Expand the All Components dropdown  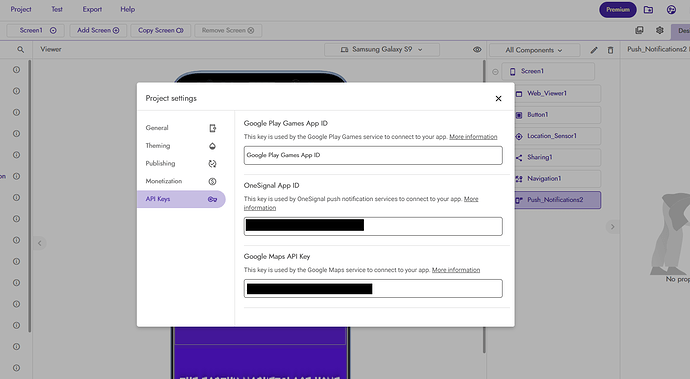534,50
